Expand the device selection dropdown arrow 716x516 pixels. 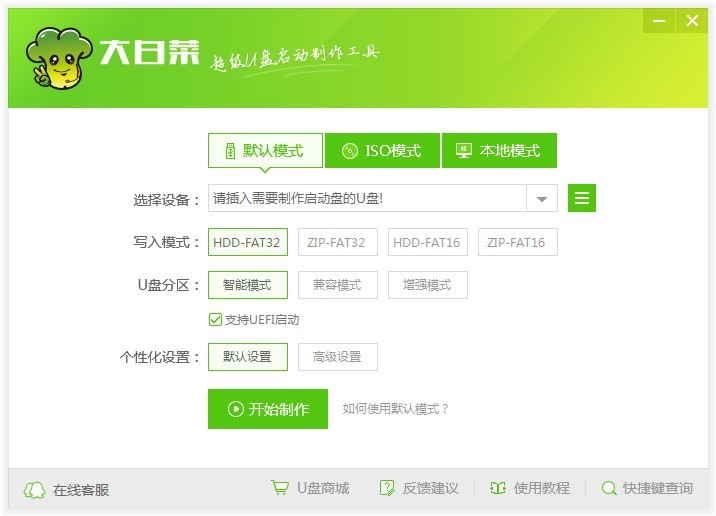pyautogui.click(x=541, y=199)
